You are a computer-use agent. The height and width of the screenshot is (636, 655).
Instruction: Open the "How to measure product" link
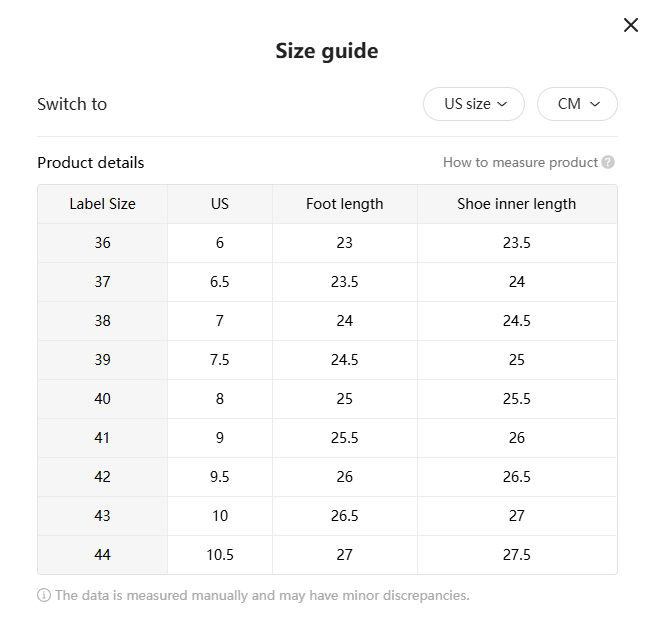click(520, 162)
